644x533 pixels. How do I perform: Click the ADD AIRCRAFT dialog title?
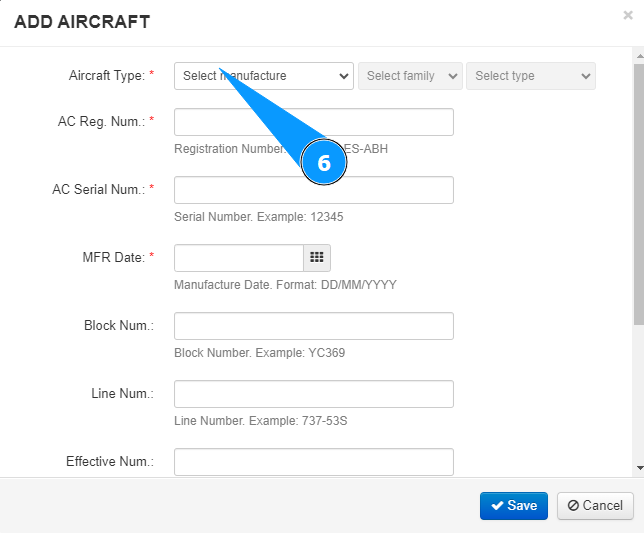82,21
